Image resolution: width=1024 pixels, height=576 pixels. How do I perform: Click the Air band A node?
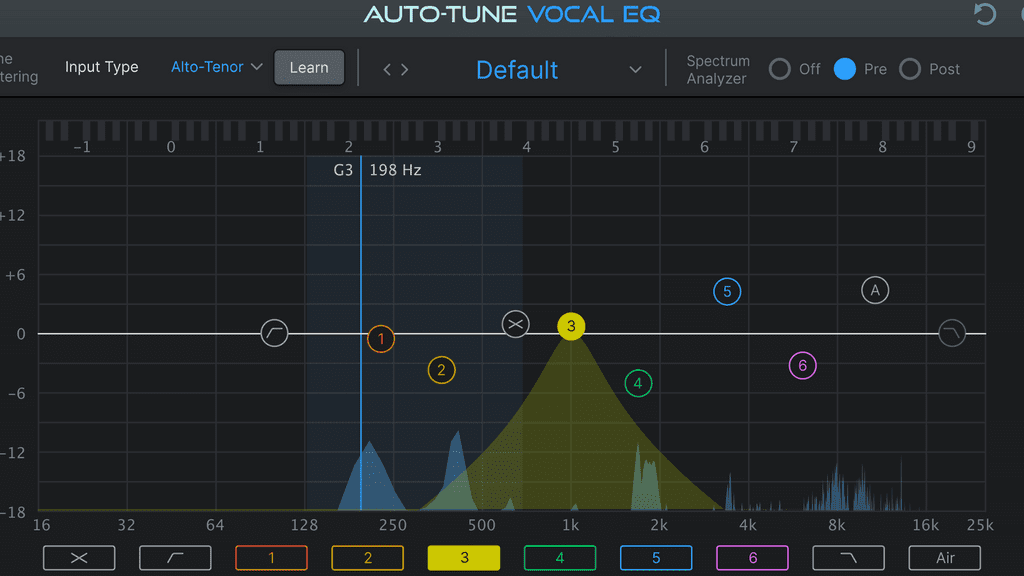pos(875,290)
